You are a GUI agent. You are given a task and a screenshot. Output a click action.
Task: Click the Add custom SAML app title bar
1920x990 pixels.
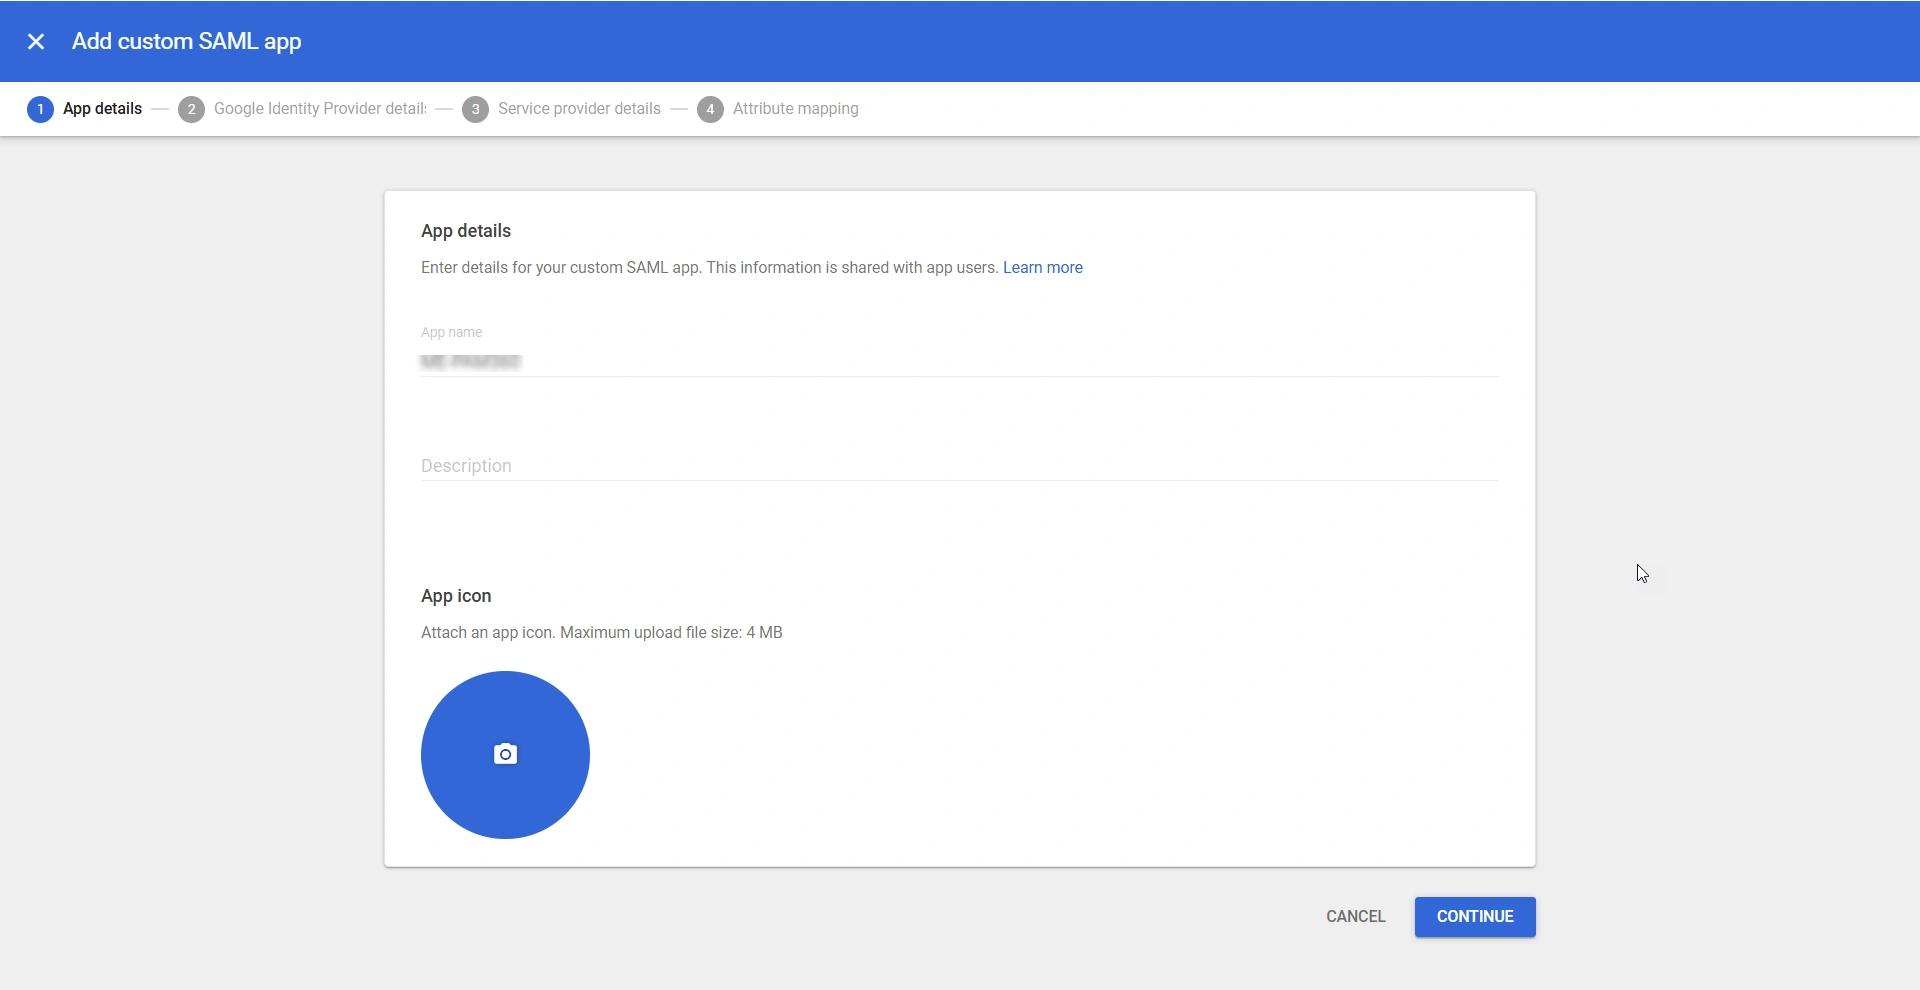[186, 41]
